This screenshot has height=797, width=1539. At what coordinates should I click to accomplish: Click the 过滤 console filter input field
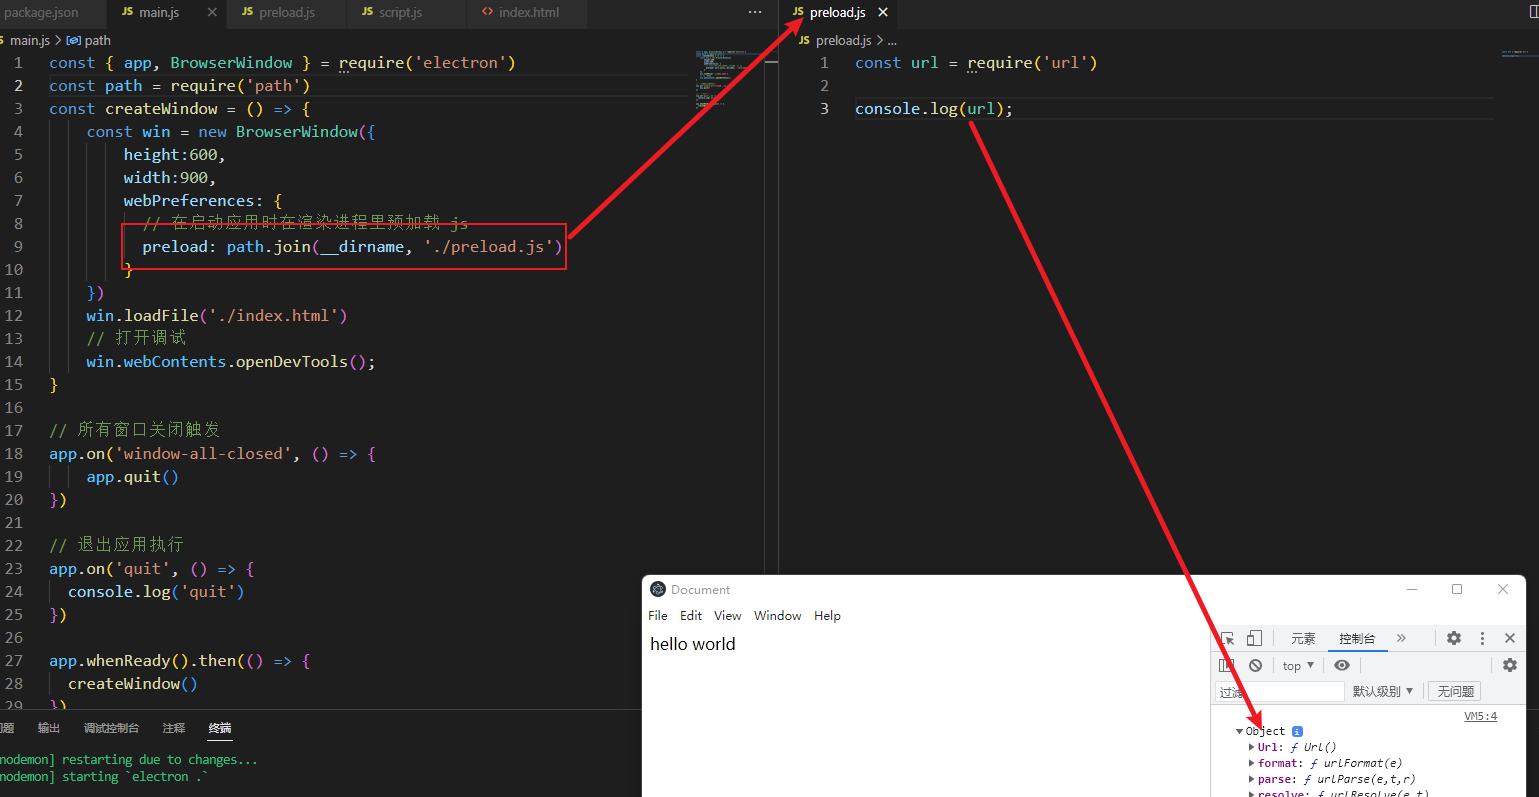point(1280,692)
